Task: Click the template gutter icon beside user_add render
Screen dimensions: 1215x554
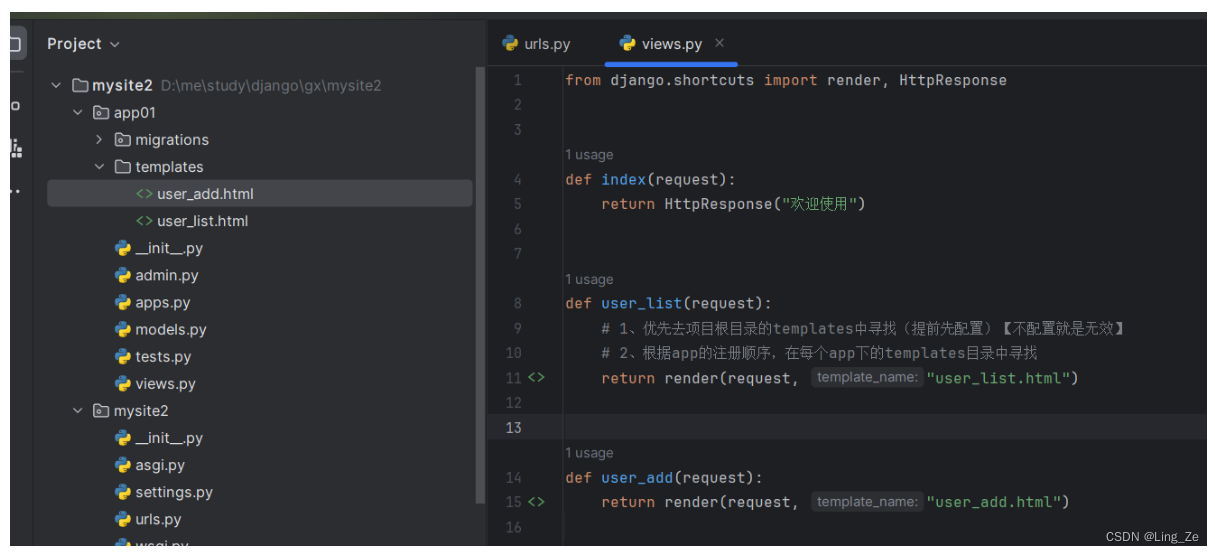Action: pyautogui.click(x=537, y=502)
